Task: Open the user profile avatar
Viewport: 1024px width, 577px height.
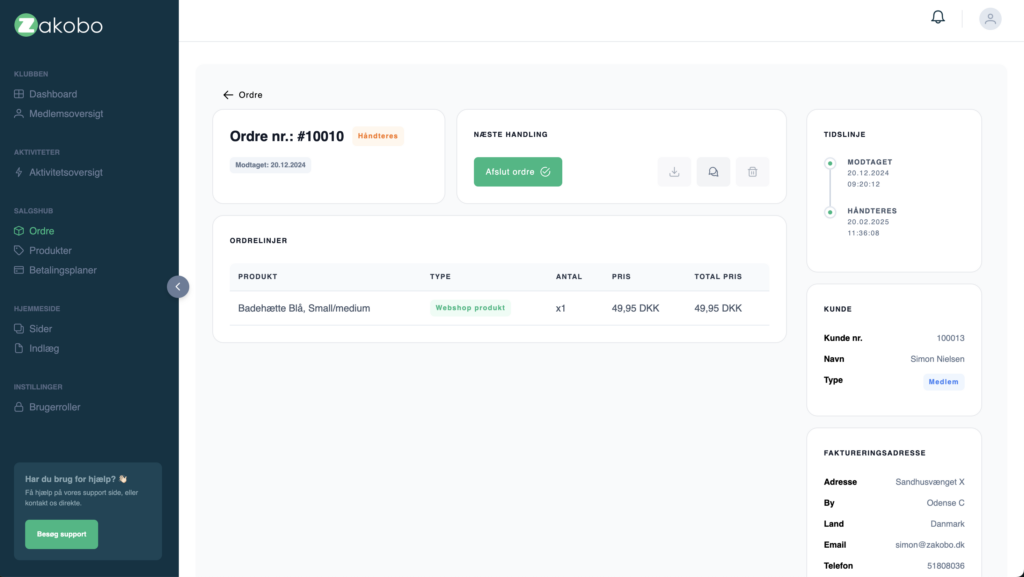Action: pos(990,18)
